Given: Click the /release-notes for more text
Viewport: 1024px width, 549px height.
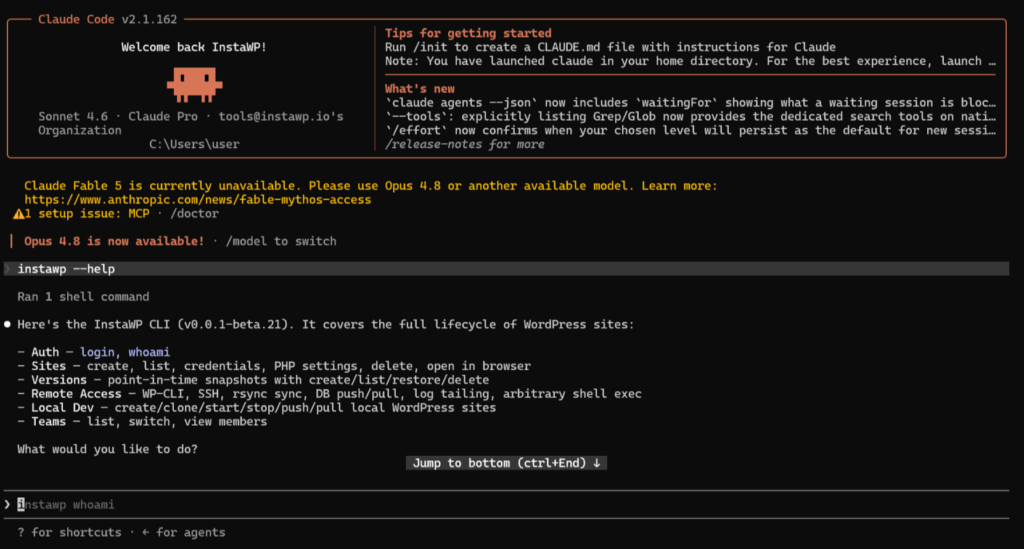Looking at the screenshot, I should pyautogui.click(x=464, y=144).
